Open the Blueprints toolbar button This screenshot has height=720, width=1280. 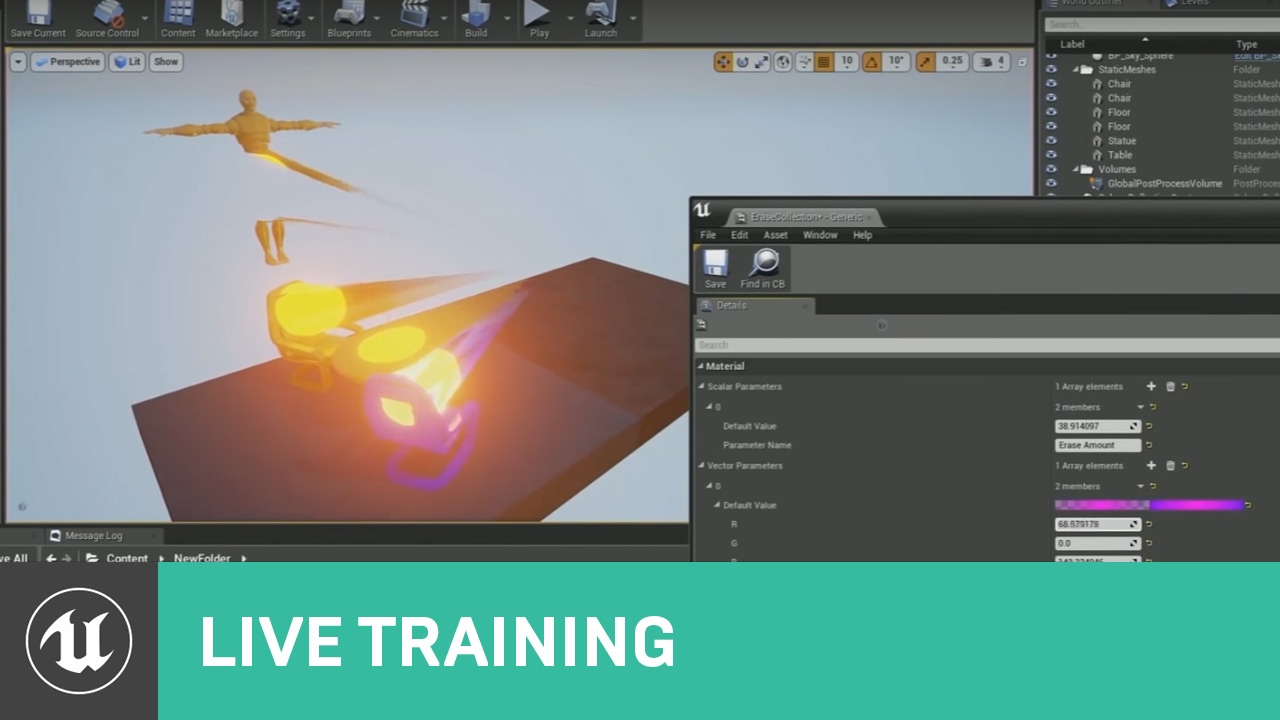pyautogui.click(x=349, y=20)
